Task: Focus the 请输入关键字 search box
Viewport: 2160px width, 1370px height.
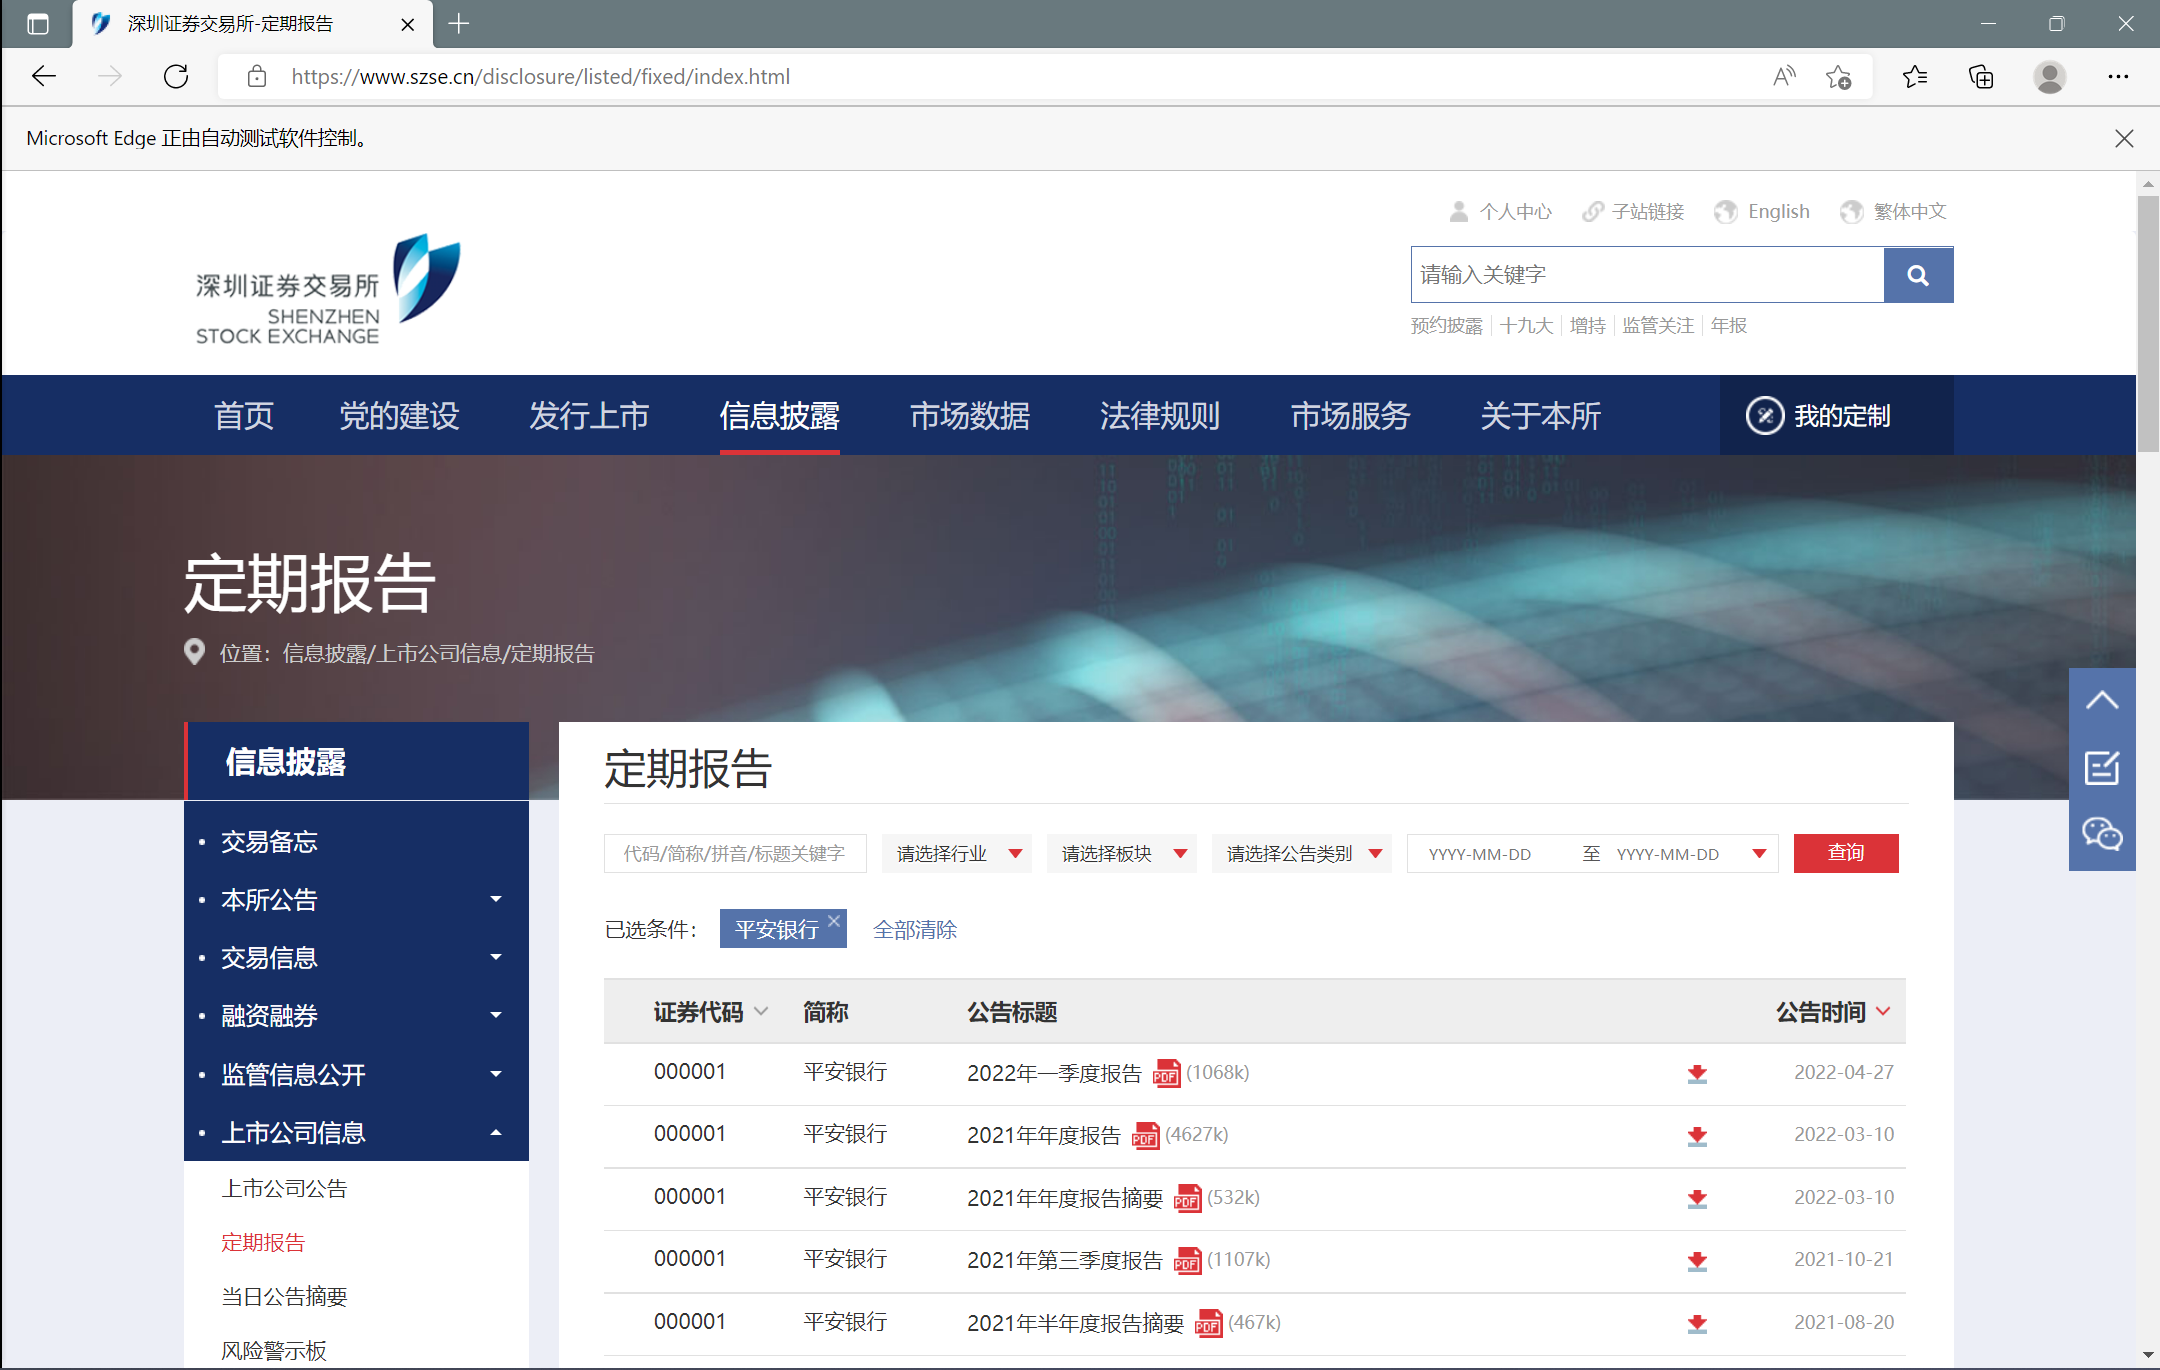Action: click(x=1648, y=275)
